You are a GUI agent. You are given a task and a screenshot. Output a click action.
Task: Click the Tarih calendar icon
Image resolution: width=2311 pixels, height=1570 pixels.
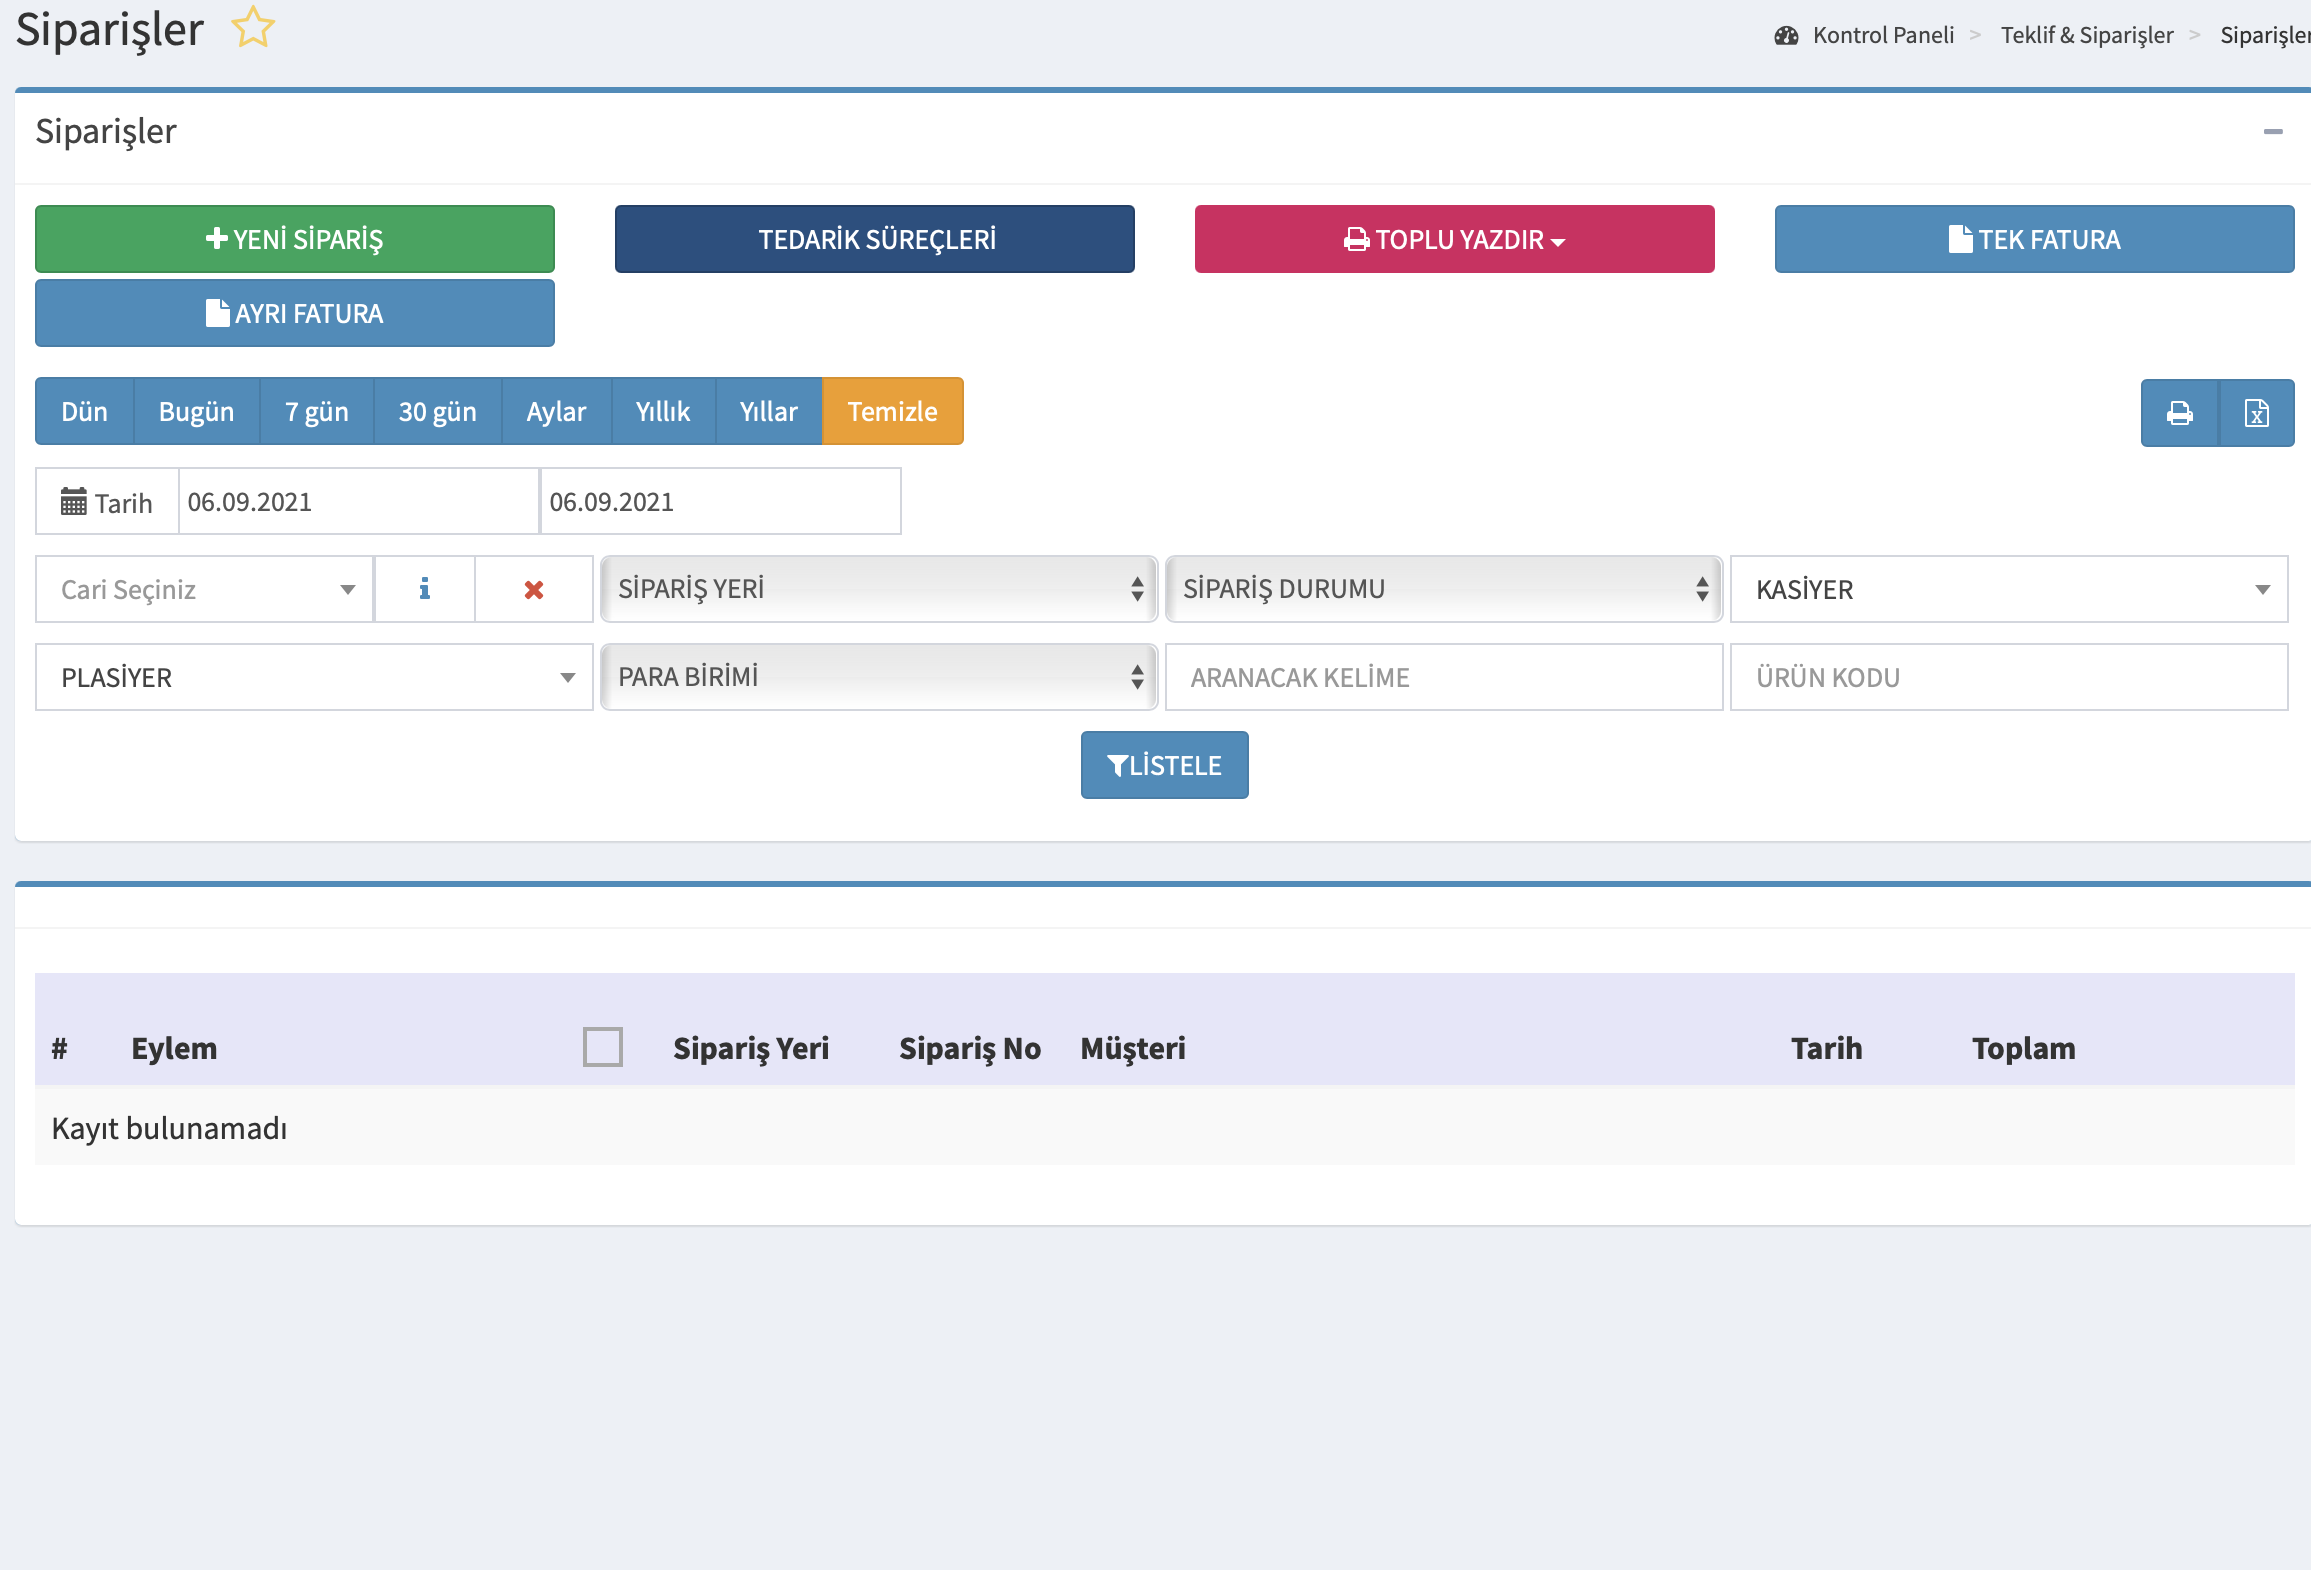tap(74, 502)
